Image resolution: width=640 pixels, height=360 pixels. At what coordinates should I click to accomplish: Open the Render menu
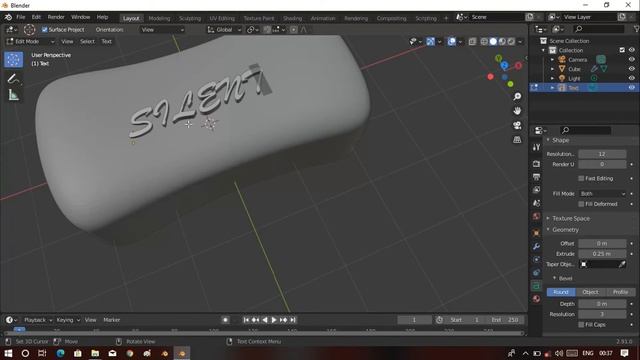(56, 17)
